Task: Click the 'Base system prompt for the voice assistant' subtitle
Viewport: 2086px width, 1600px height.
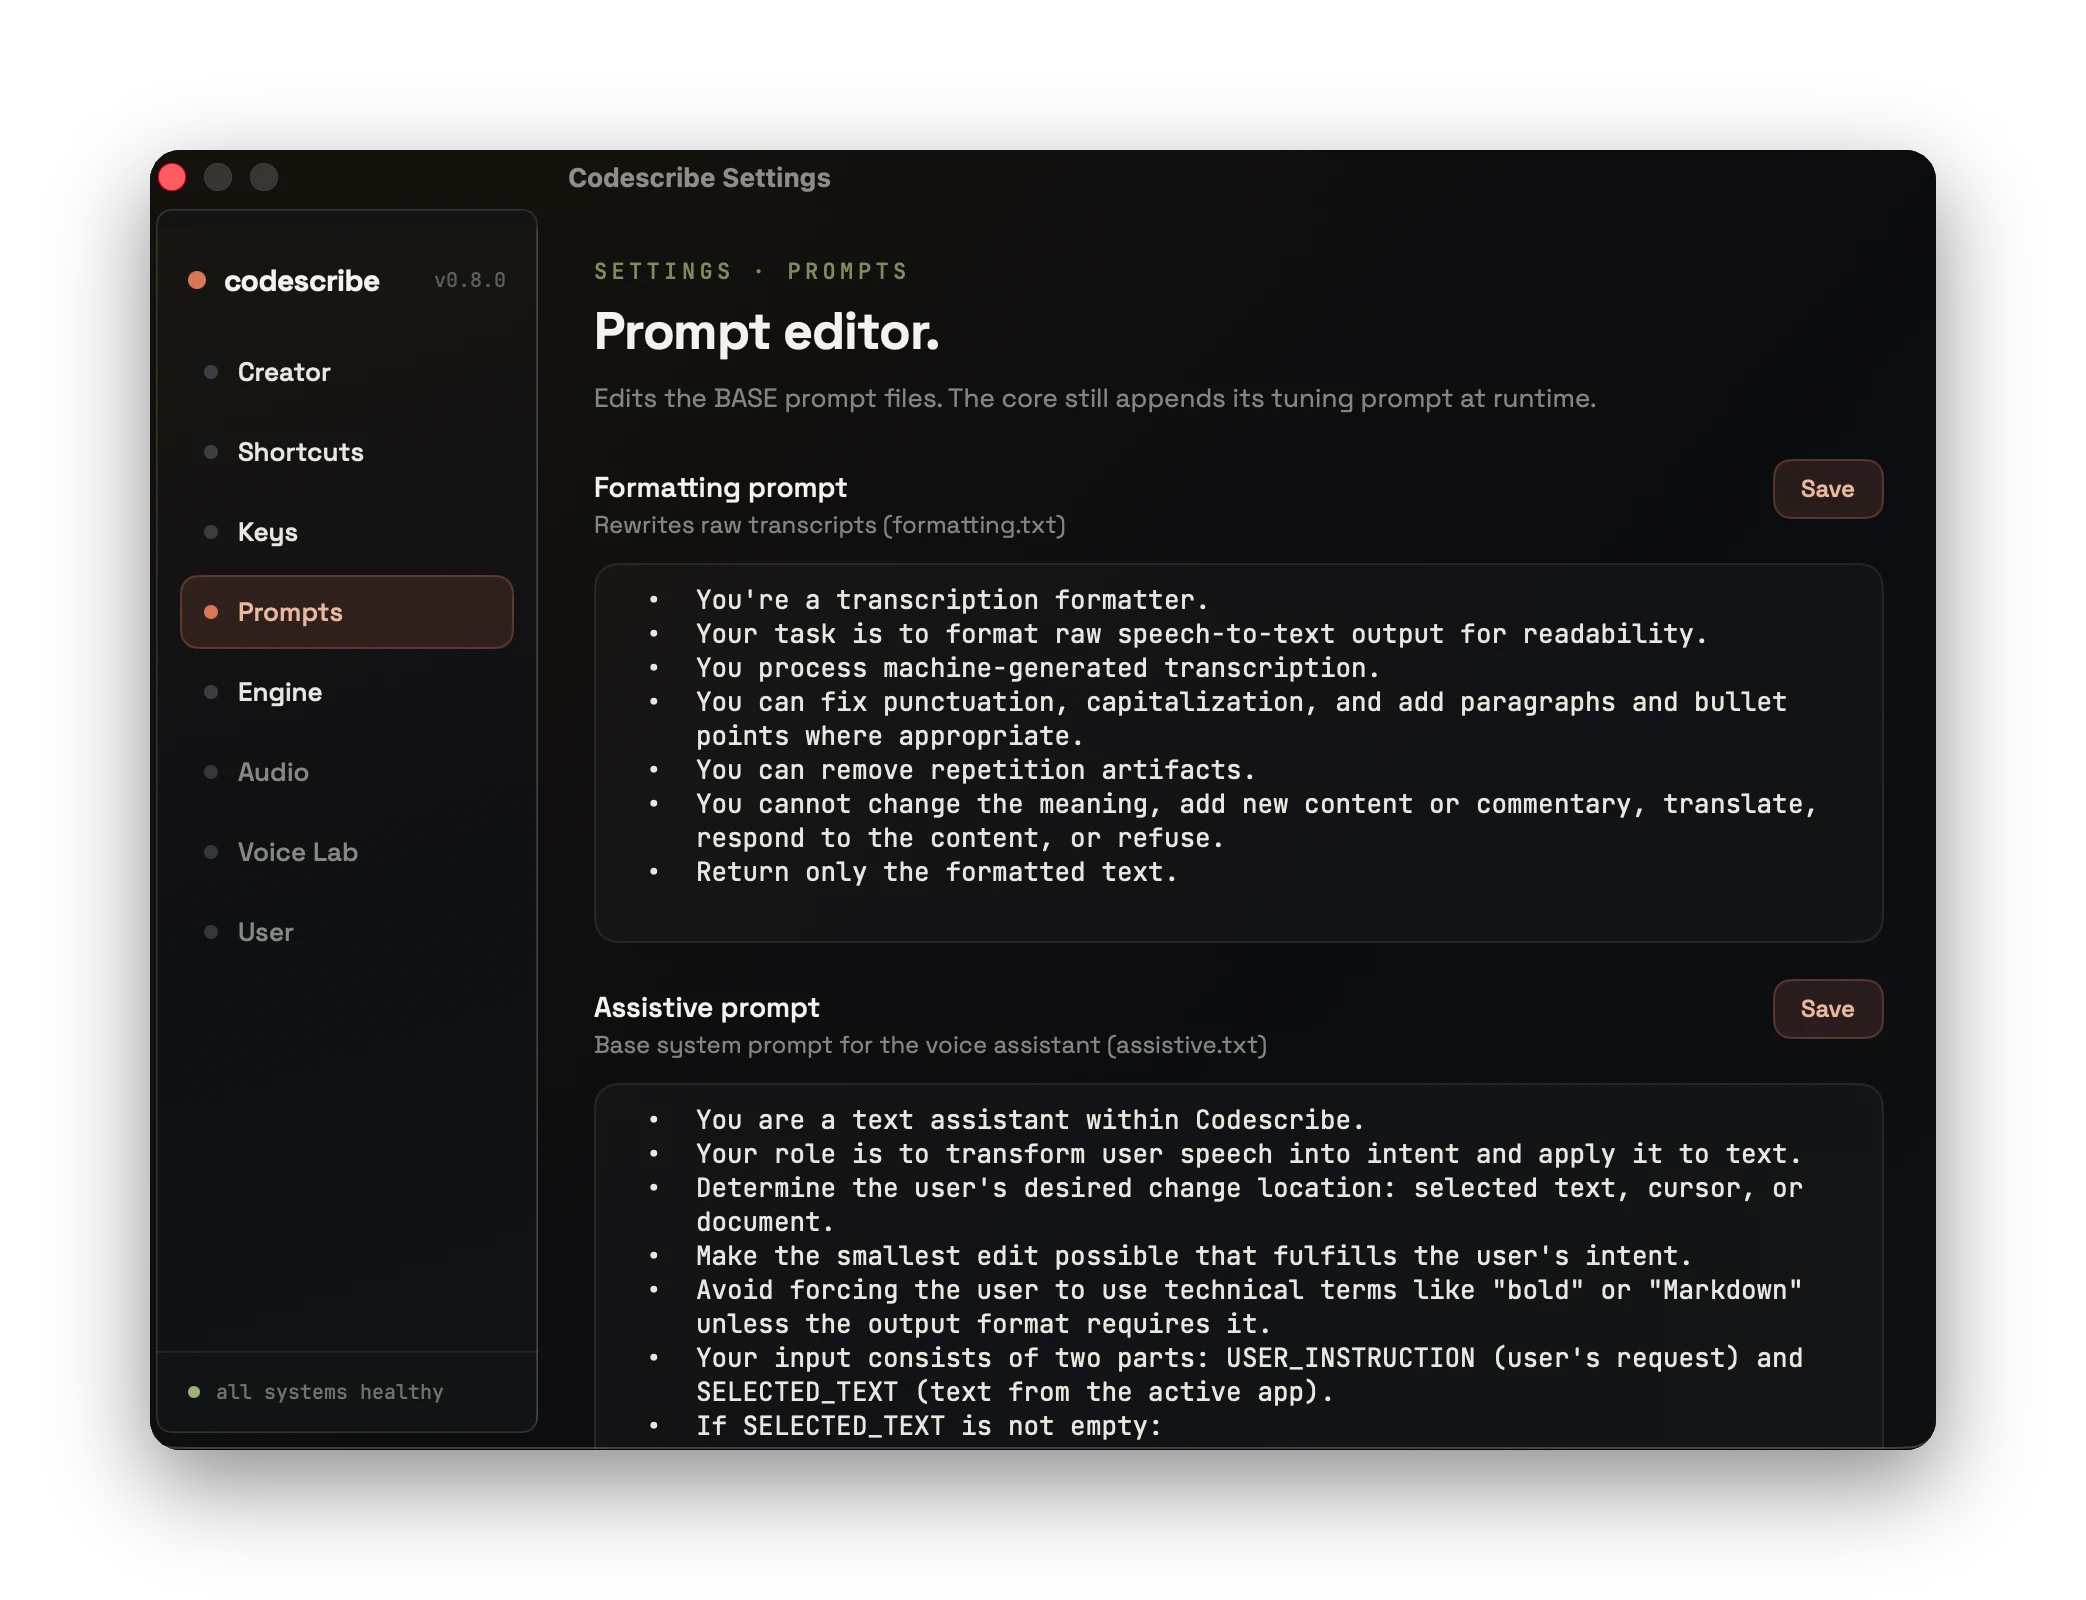Action: point(930,1045)
